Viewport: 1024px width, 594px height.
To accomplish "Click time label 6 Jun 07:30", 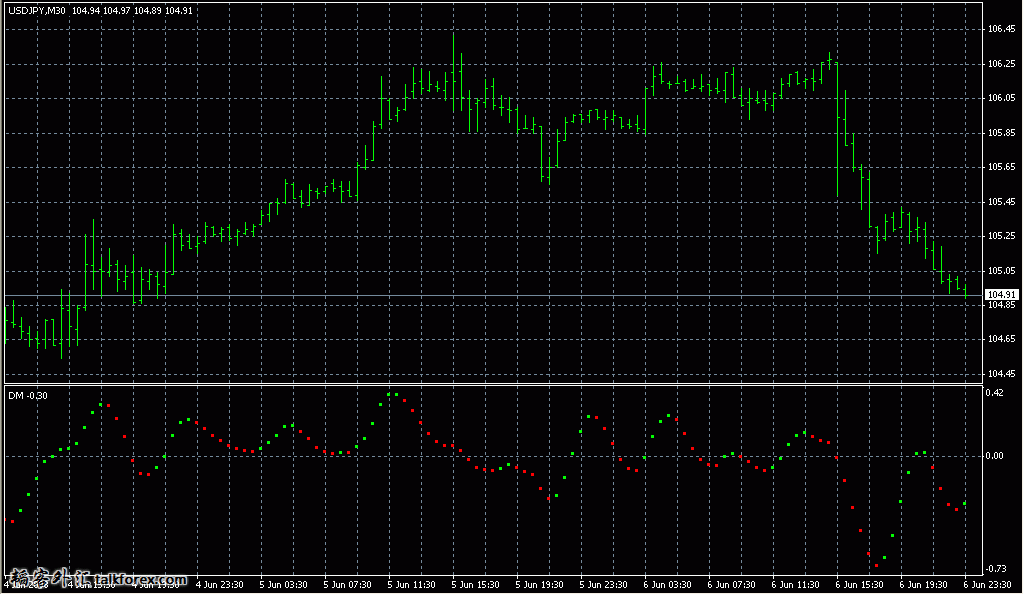I will coord(731,585).
